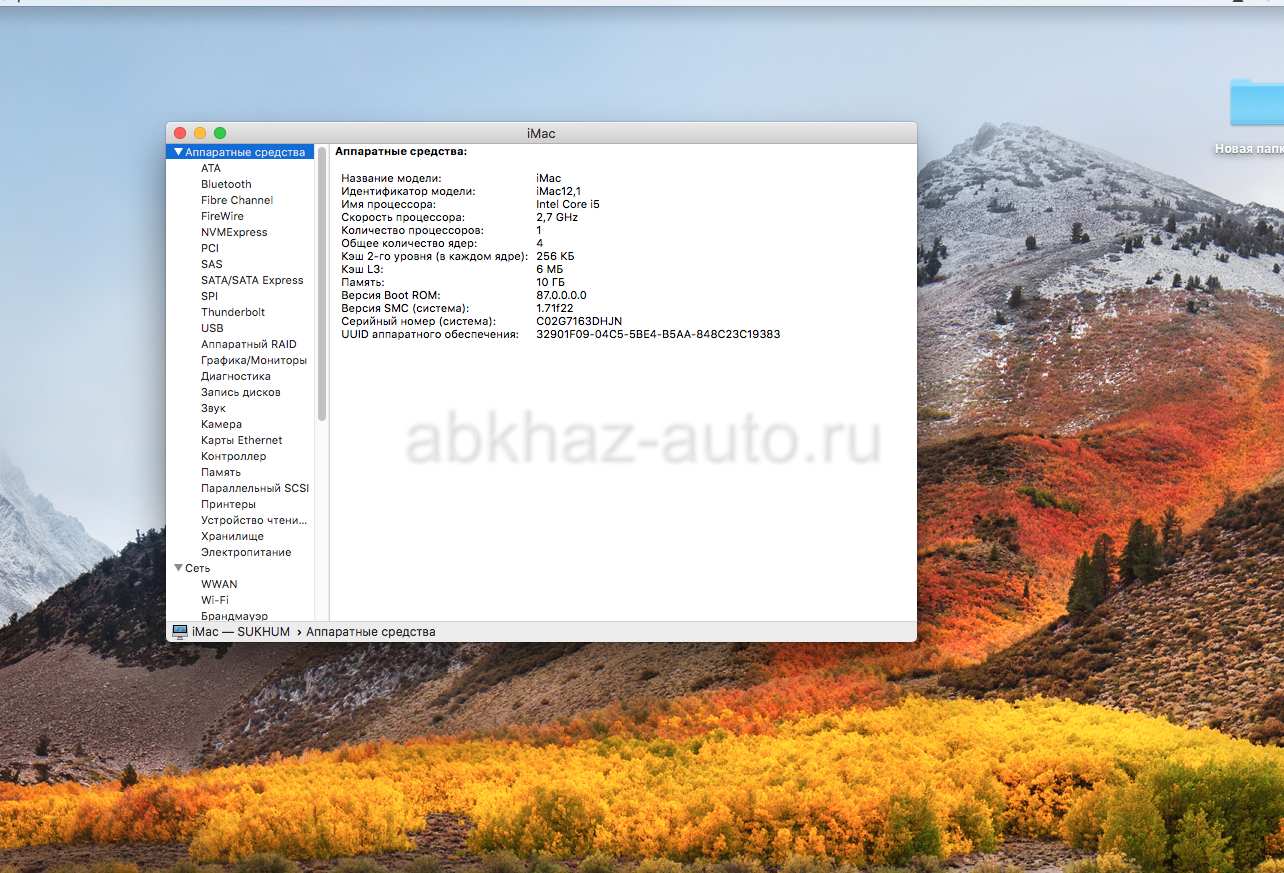The image size is (1284, 873).
Task: Click iMac — SUKHUM in path bar
Action: point(241,632)
